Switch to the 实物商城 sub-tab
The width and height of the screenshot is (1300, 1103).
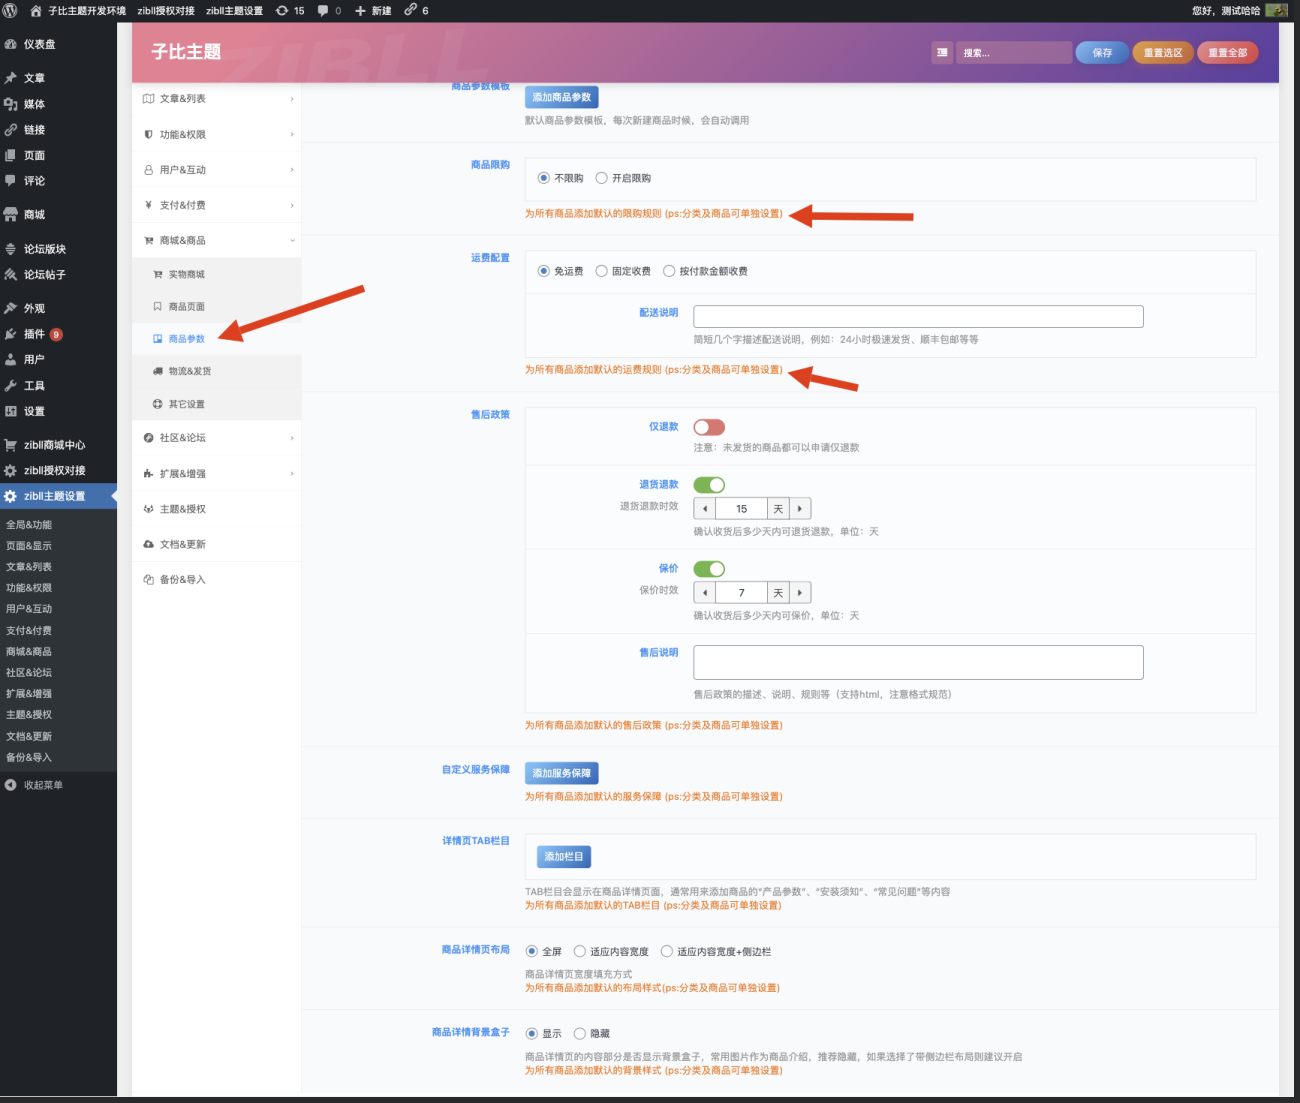point(186,274)
